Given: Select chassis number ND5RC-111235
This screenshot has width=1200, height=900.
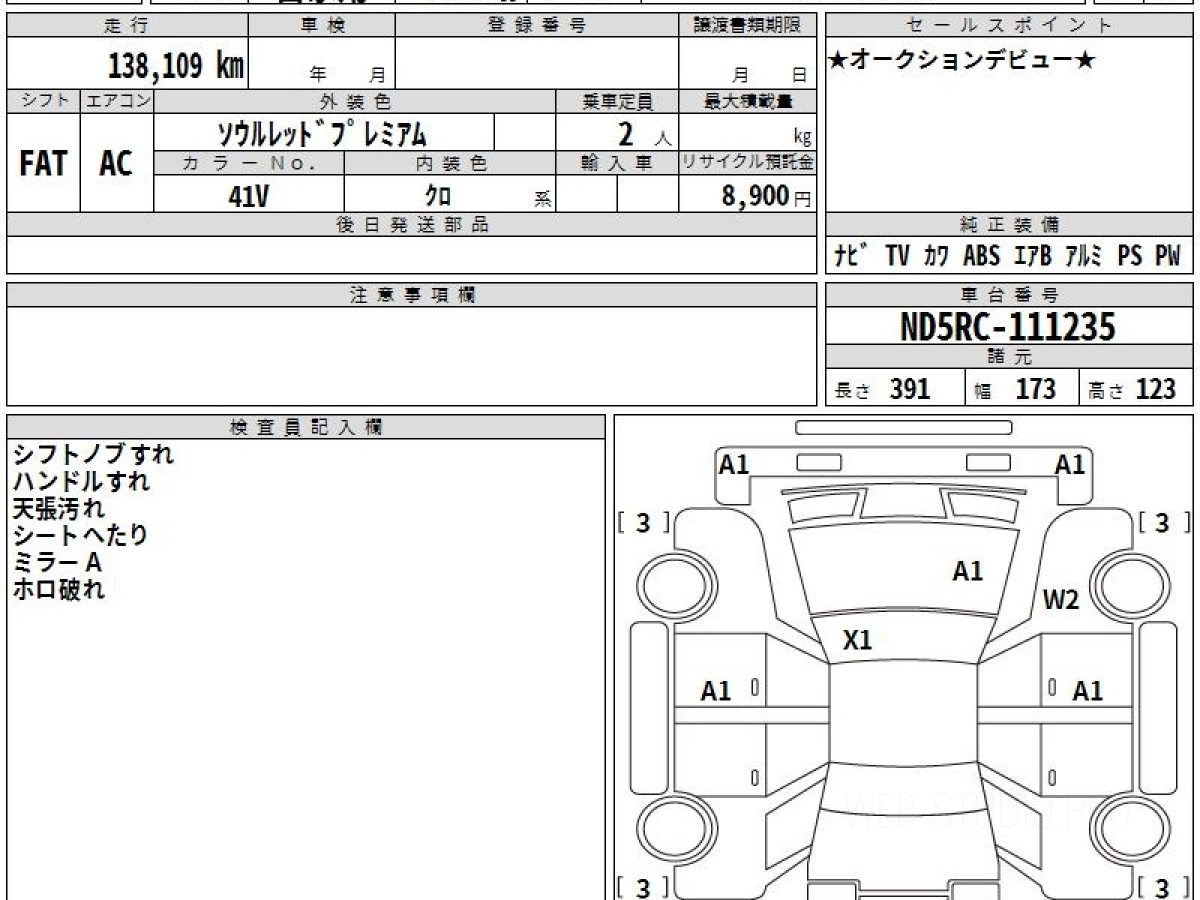Looking at the screenshot, I should click(x=1008, y=326).
